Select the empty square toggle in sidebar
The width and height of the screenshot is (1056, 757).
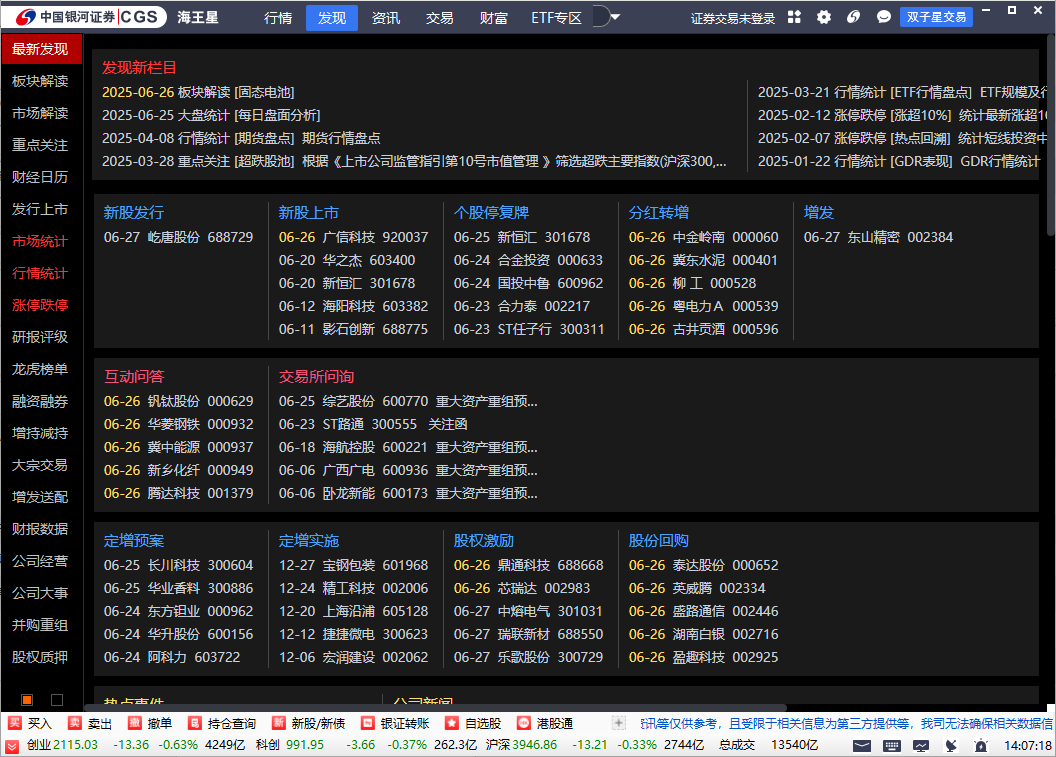pos(57,700)
